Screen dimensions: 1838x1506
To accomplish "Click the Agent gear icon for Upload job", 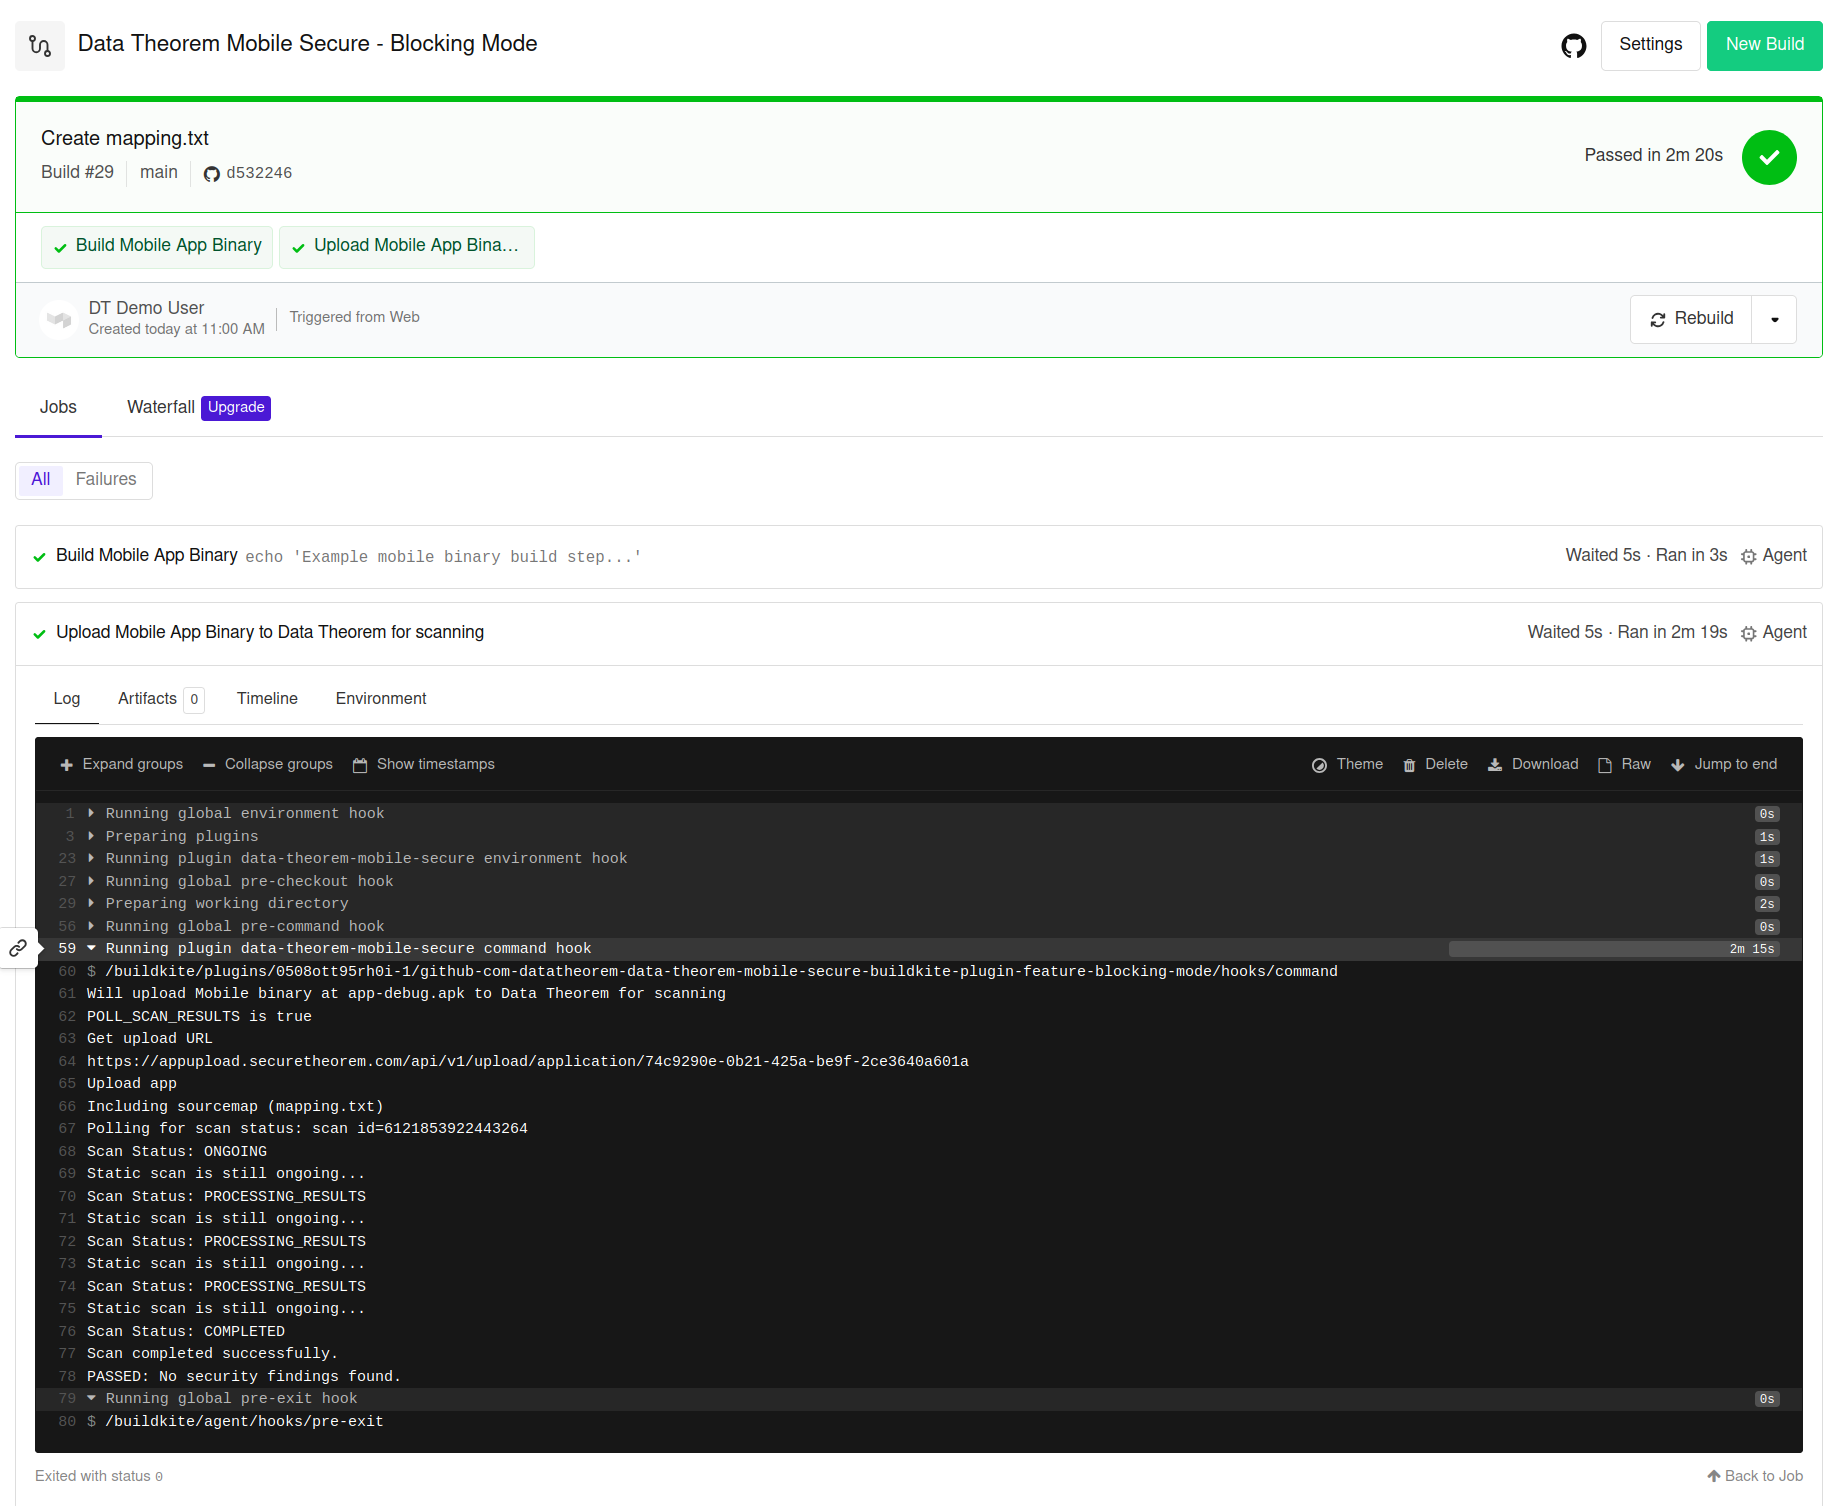I will (1748, 634).
